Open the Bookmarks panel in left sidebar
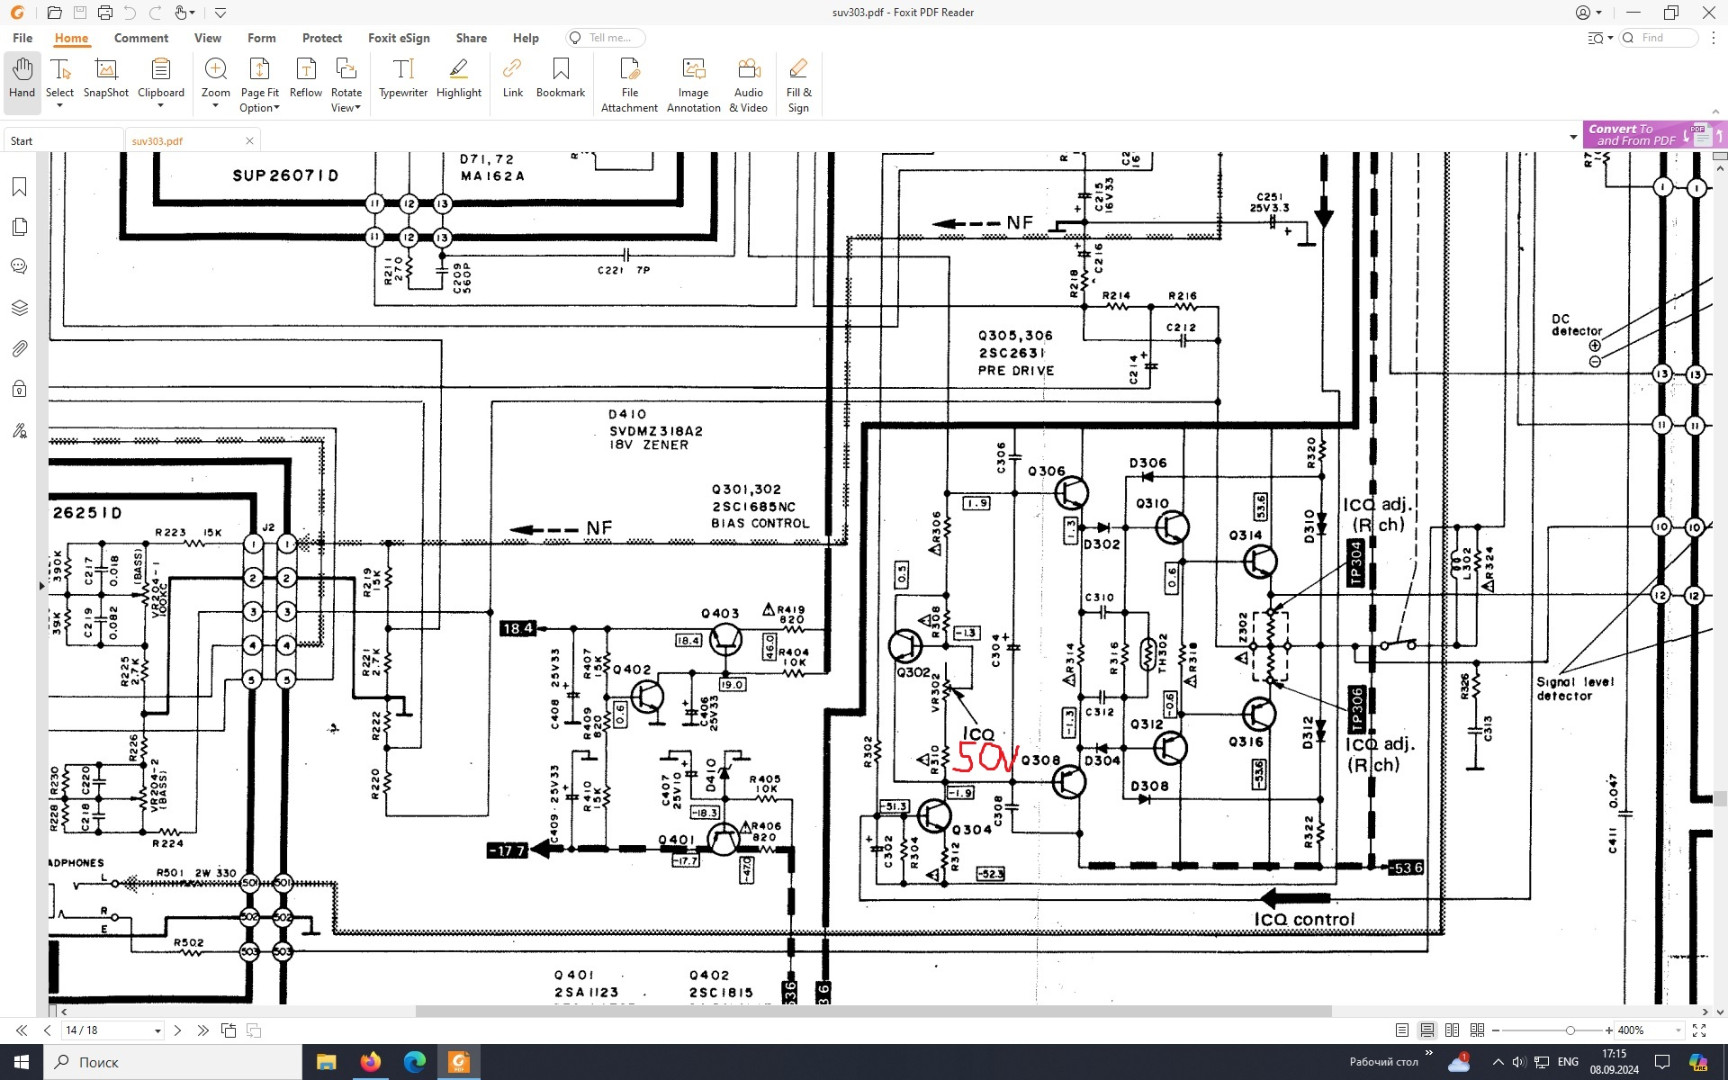The image size is (1728, 1080). coord(19,187)
